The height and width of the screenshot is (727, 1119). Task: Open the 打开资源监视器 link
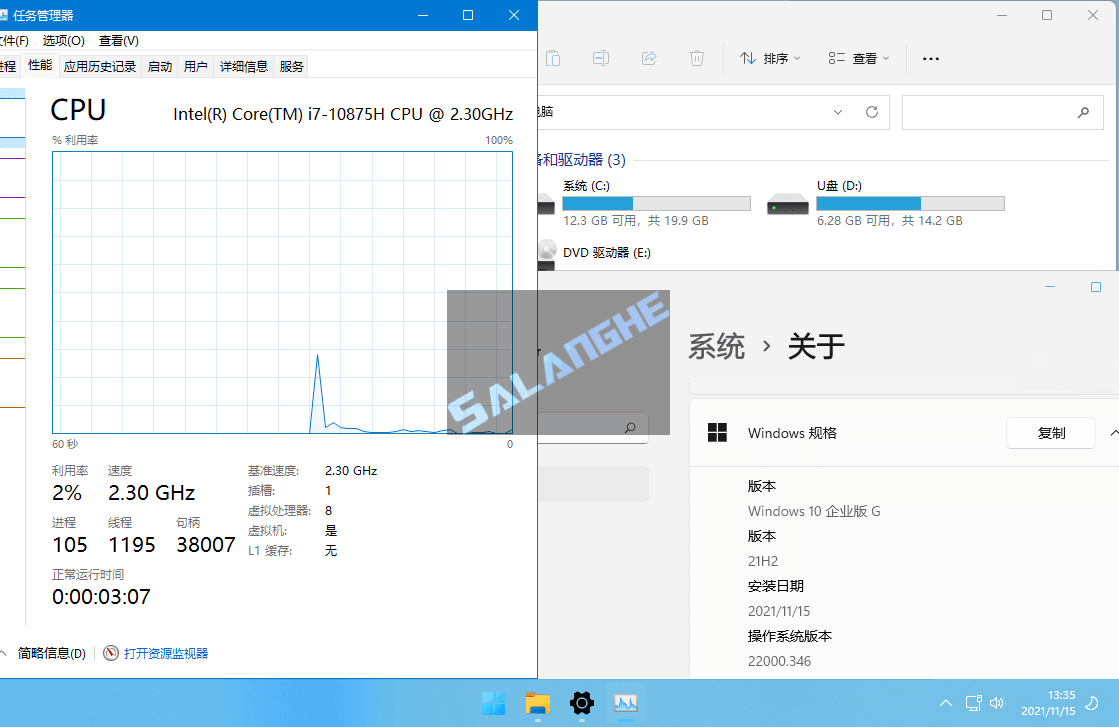pos(166,654)
